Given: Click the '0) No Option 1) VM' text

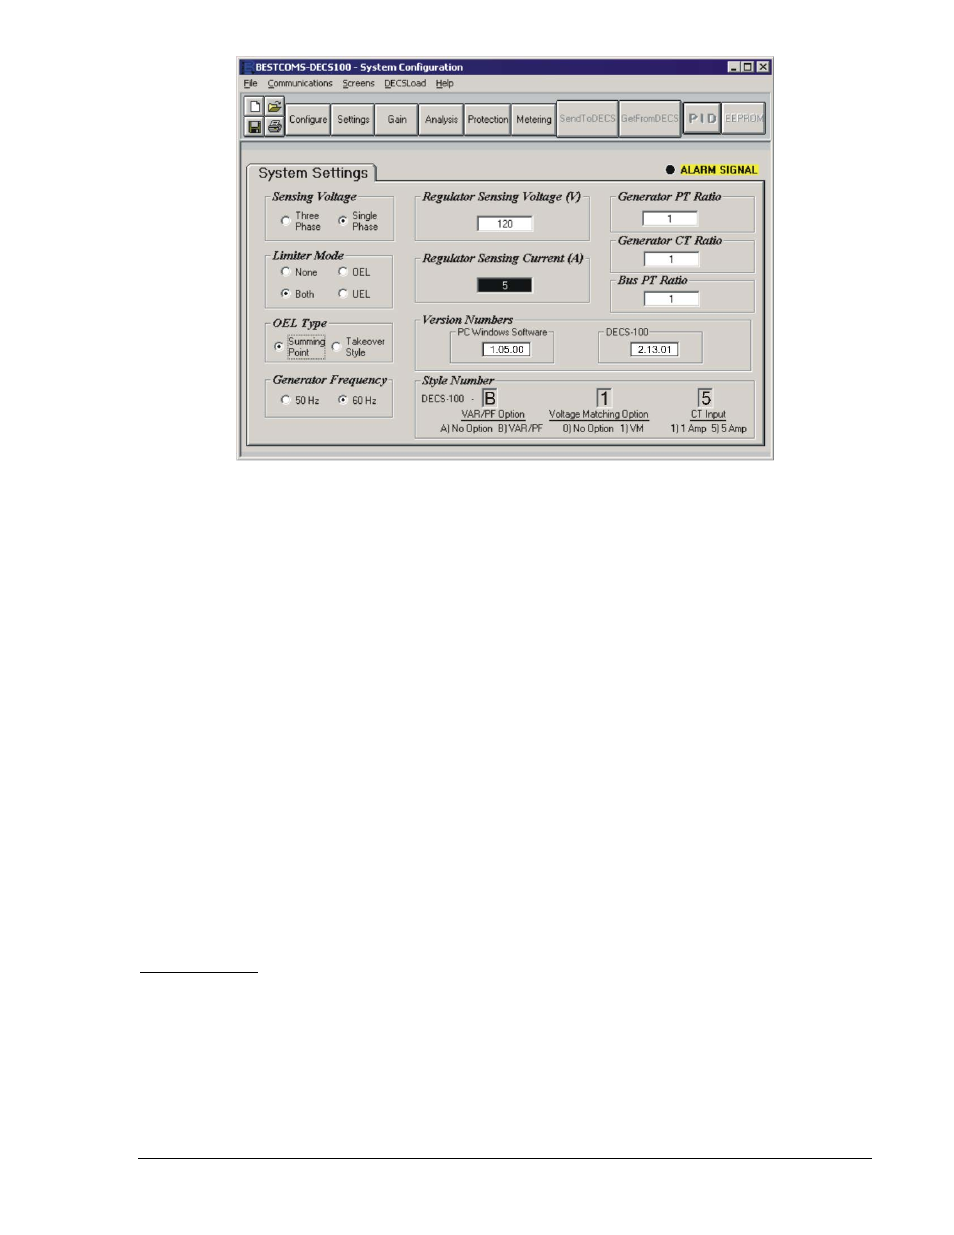Looking at the screenshot, I should click(x=603, y=429).
